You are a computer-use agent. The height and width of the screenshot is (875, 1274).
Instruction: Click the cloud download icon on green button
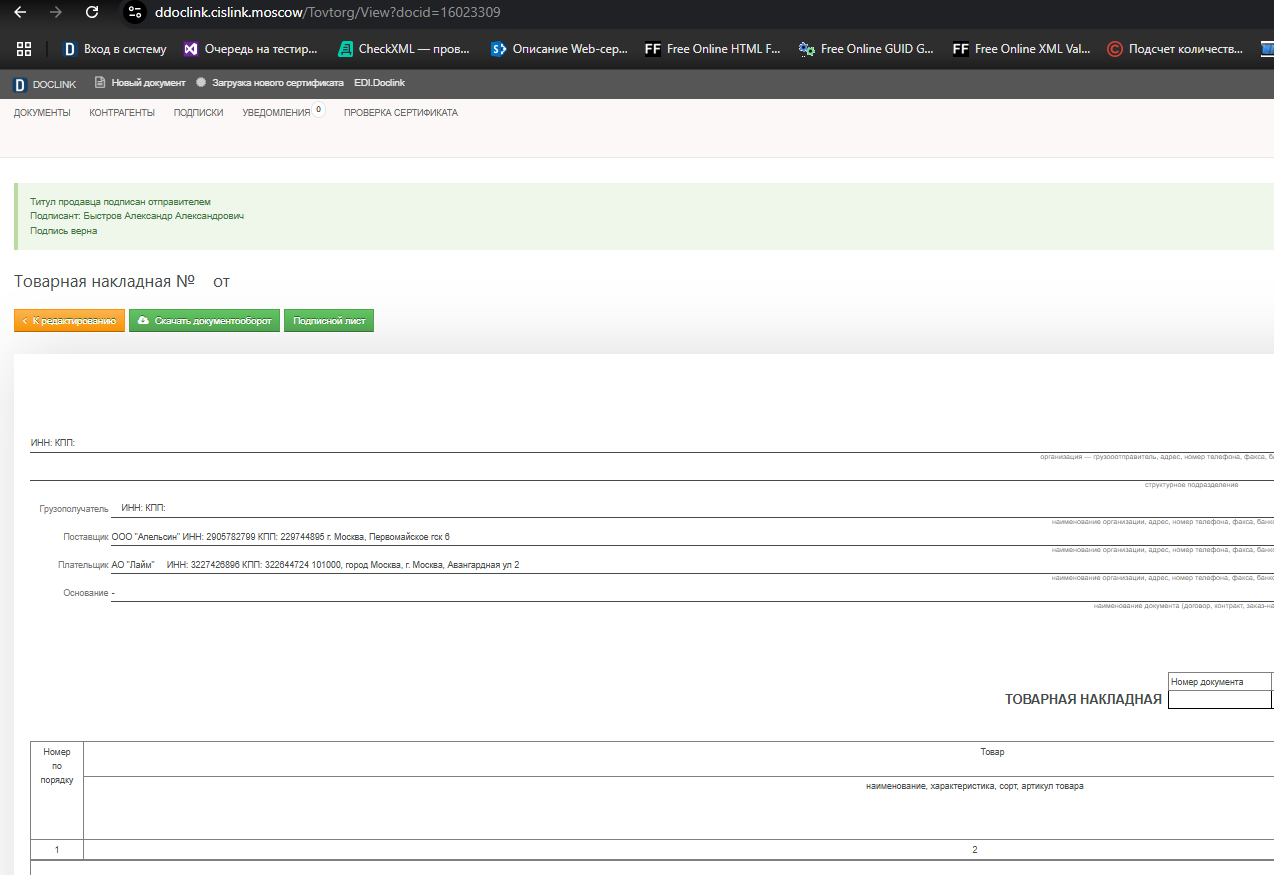pos(143,321)
